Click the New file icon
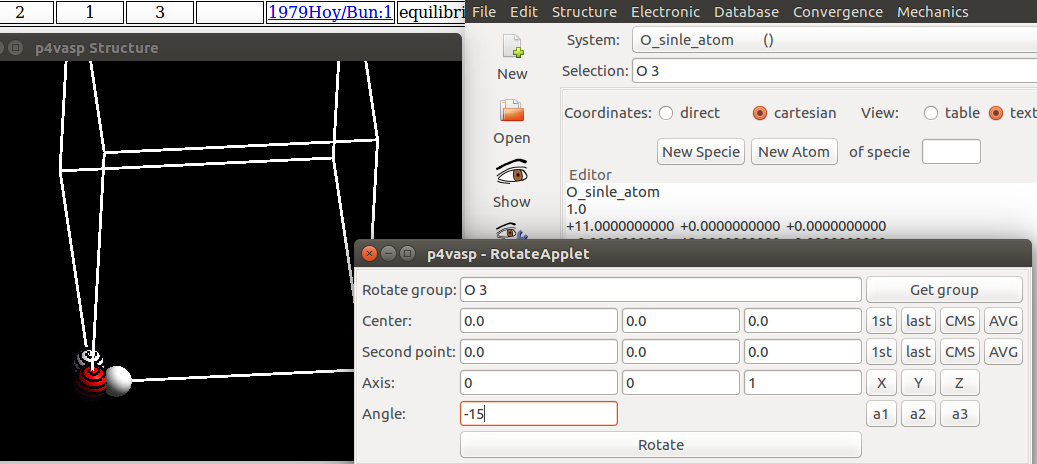Image resolution: width=1037 pixels, height=464 pixels. [512, 48]
